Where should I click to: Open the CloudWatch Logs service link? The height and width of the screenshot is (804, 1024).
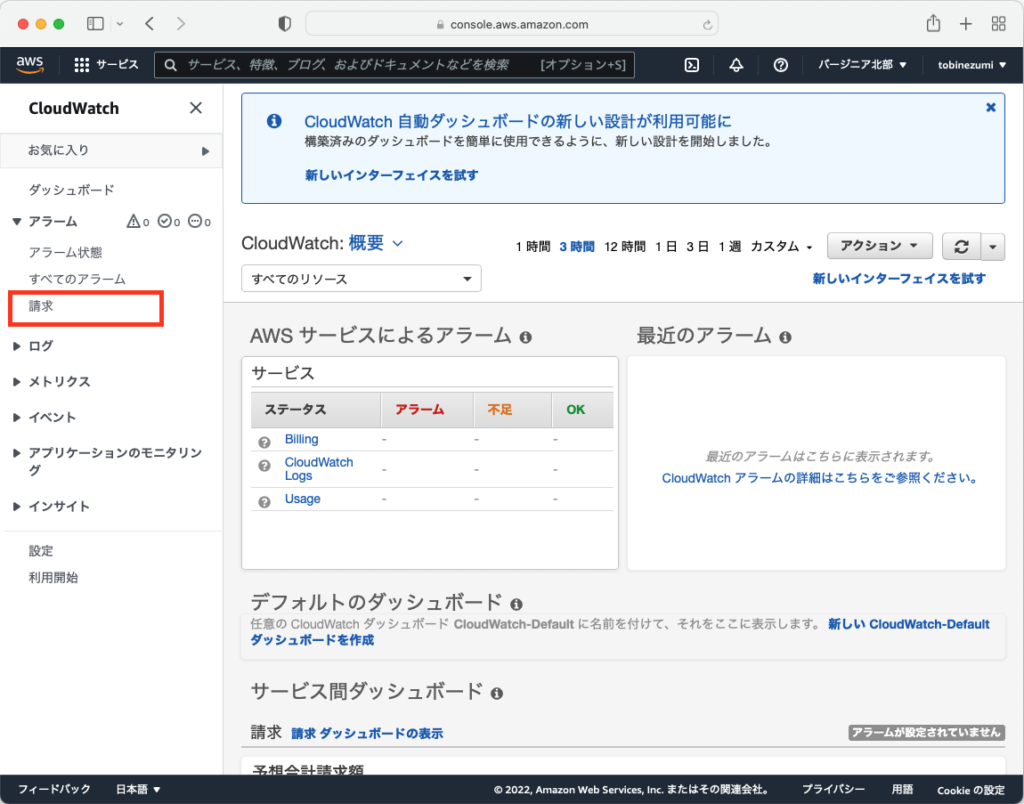coord(319,469)
